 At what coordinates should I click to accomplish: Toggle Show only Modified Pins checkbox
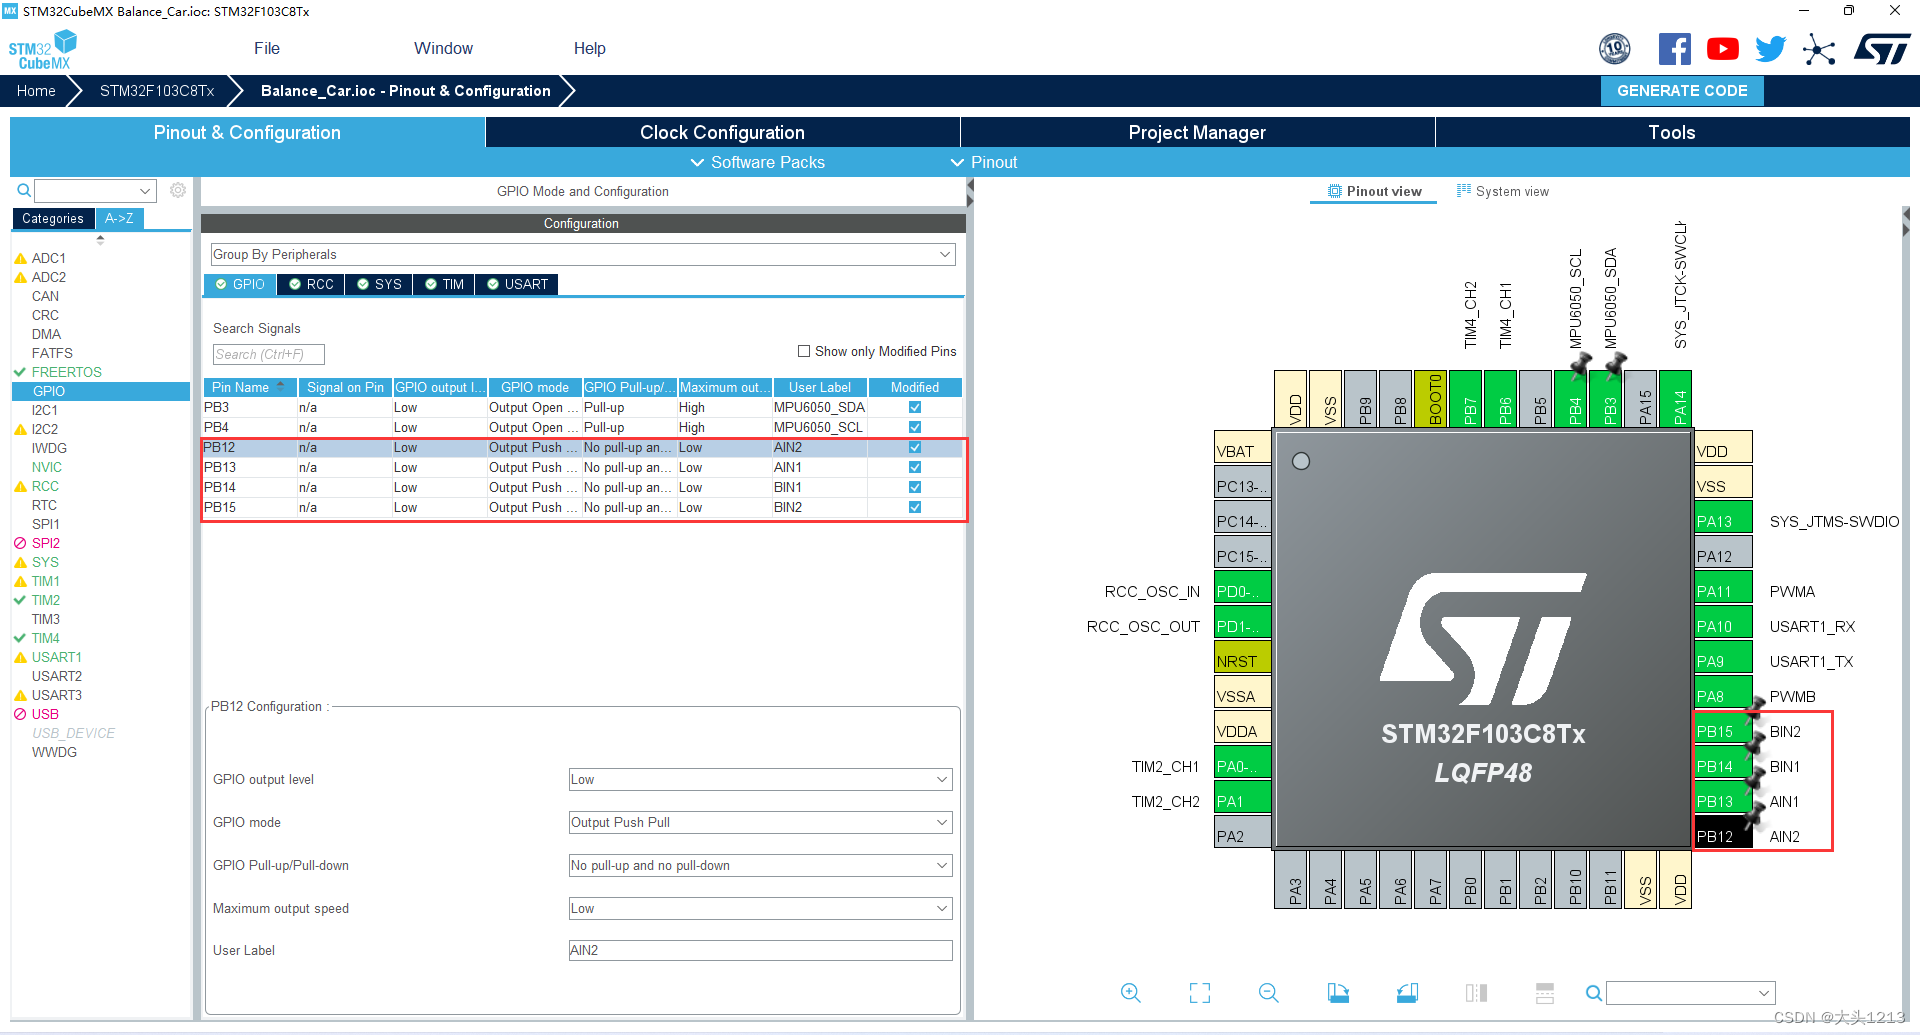click(803, 351)
